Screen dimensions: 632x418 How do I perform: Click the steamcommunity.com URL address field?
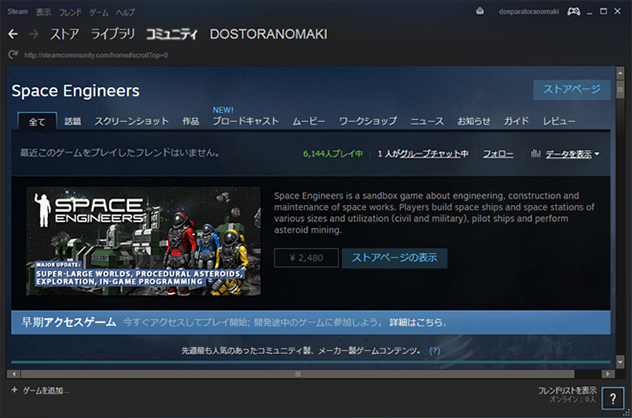coord(96,55)
